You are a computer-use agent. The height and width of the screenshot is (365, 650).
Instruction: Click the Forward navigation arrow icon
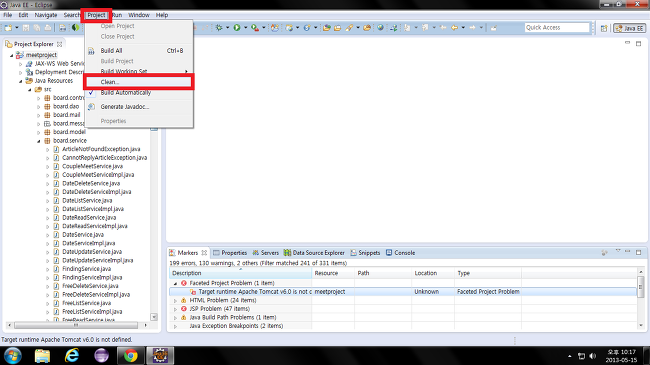473,28
